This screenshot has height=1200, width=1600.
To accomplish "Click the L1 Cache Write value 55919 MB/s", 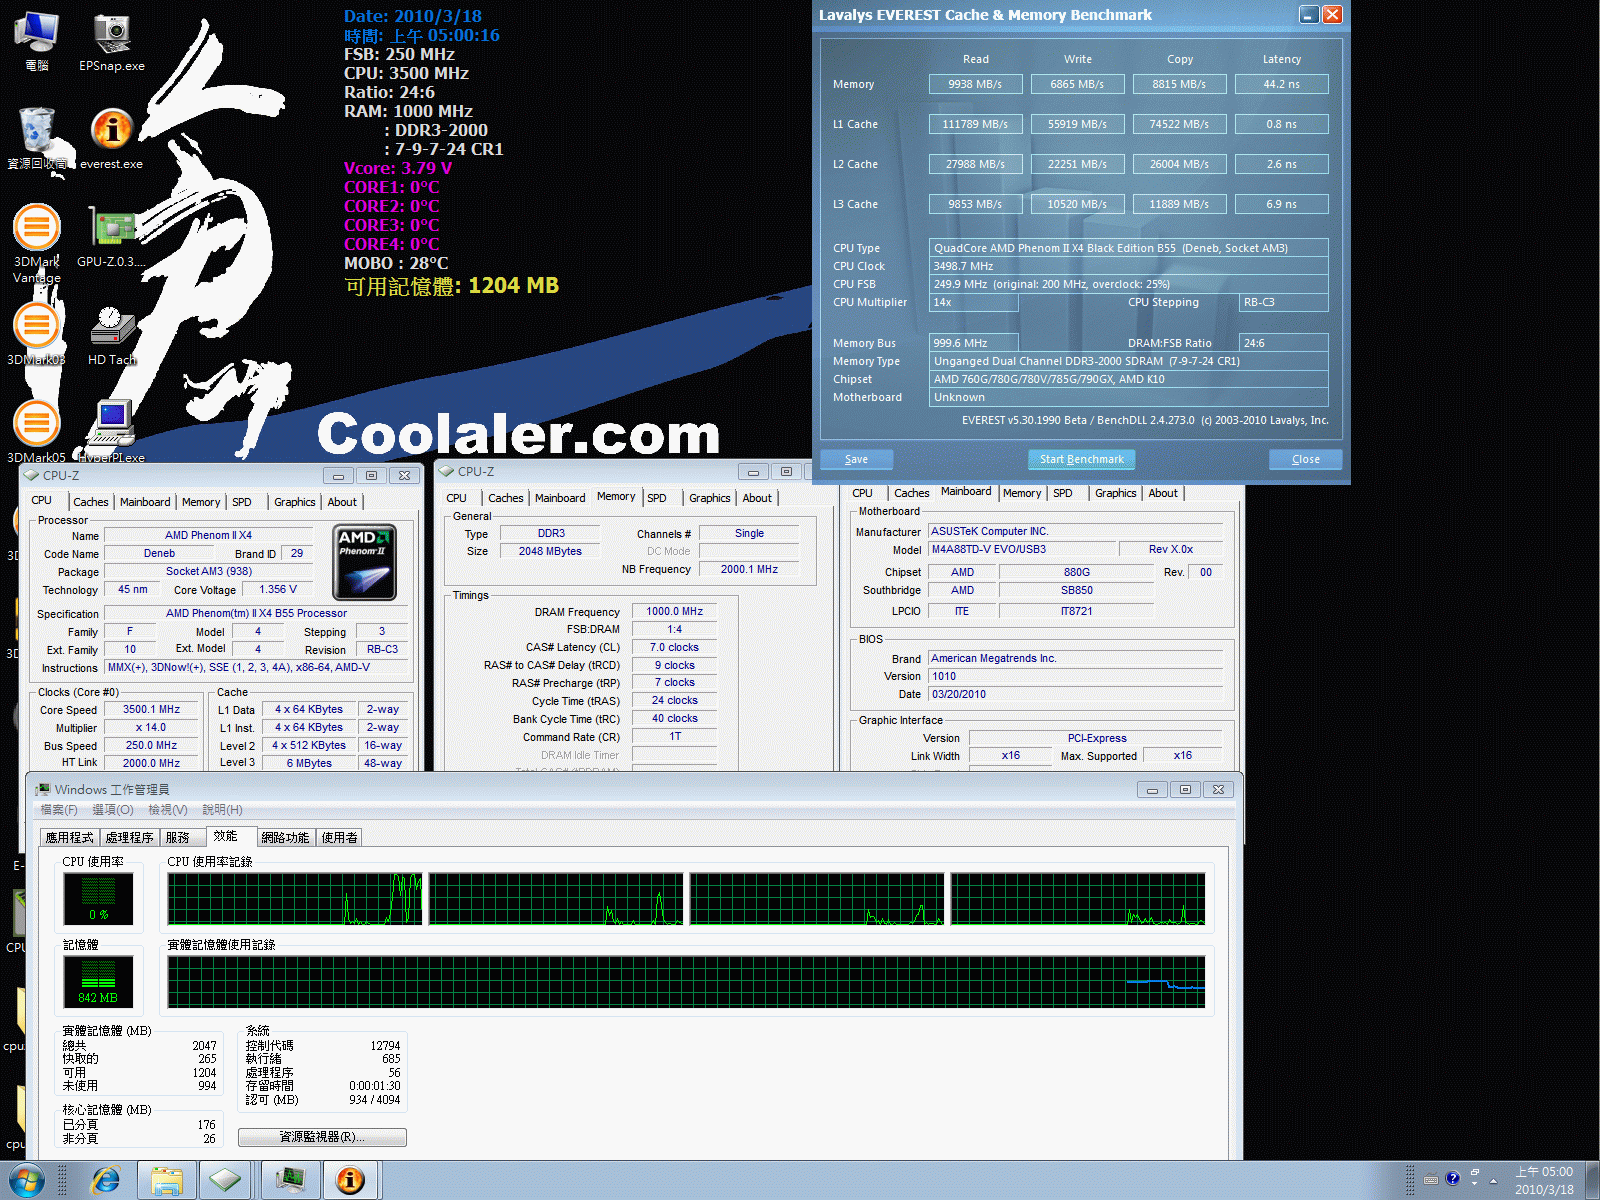I will [1078, 124].
